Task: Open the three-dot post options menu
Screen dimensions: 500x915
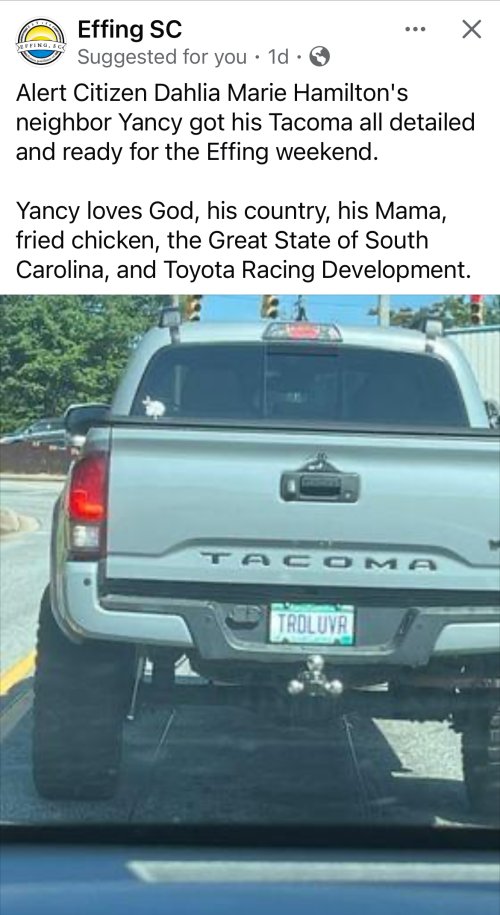Action: point(415,29)
